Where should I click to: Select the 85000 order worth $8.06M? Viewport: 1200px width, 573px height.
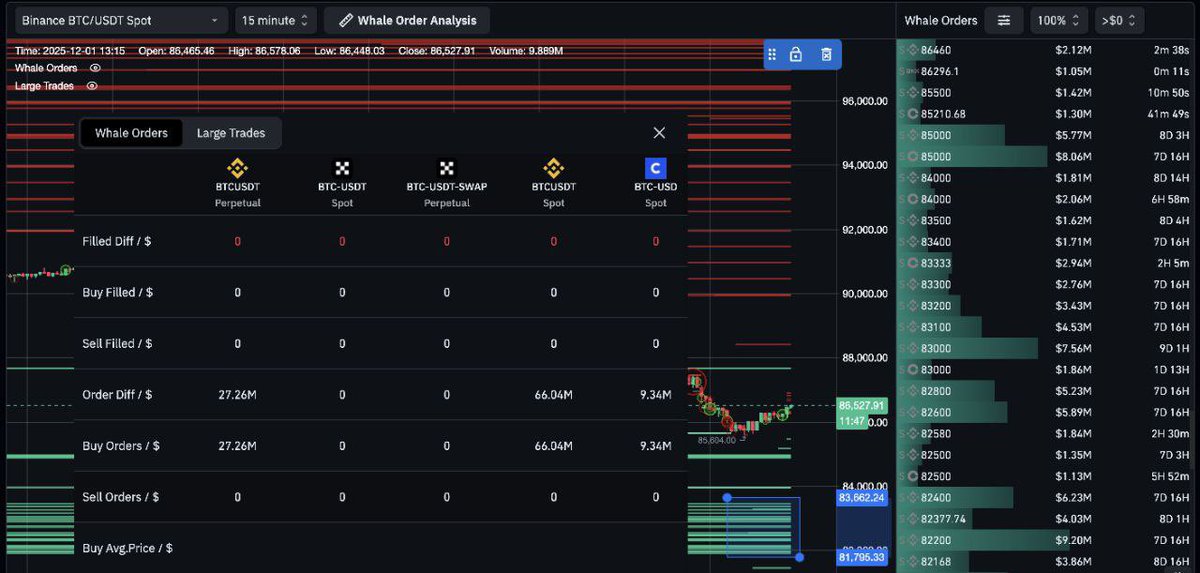1047,157
